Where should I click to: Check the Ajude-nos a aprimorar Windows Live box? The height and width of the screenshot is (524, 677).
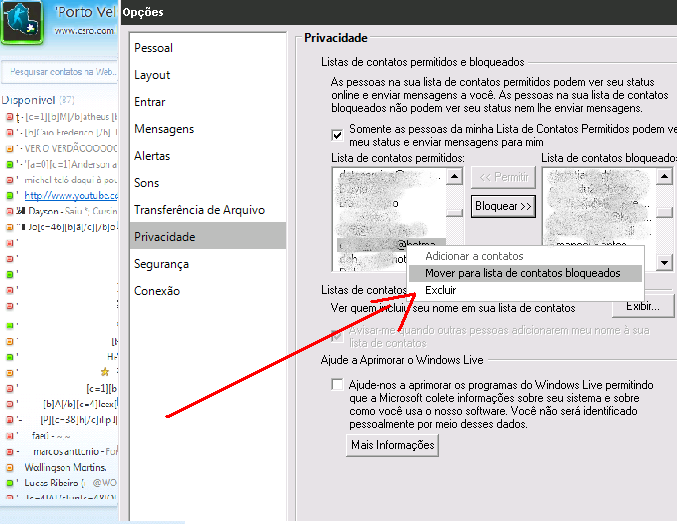337,385
